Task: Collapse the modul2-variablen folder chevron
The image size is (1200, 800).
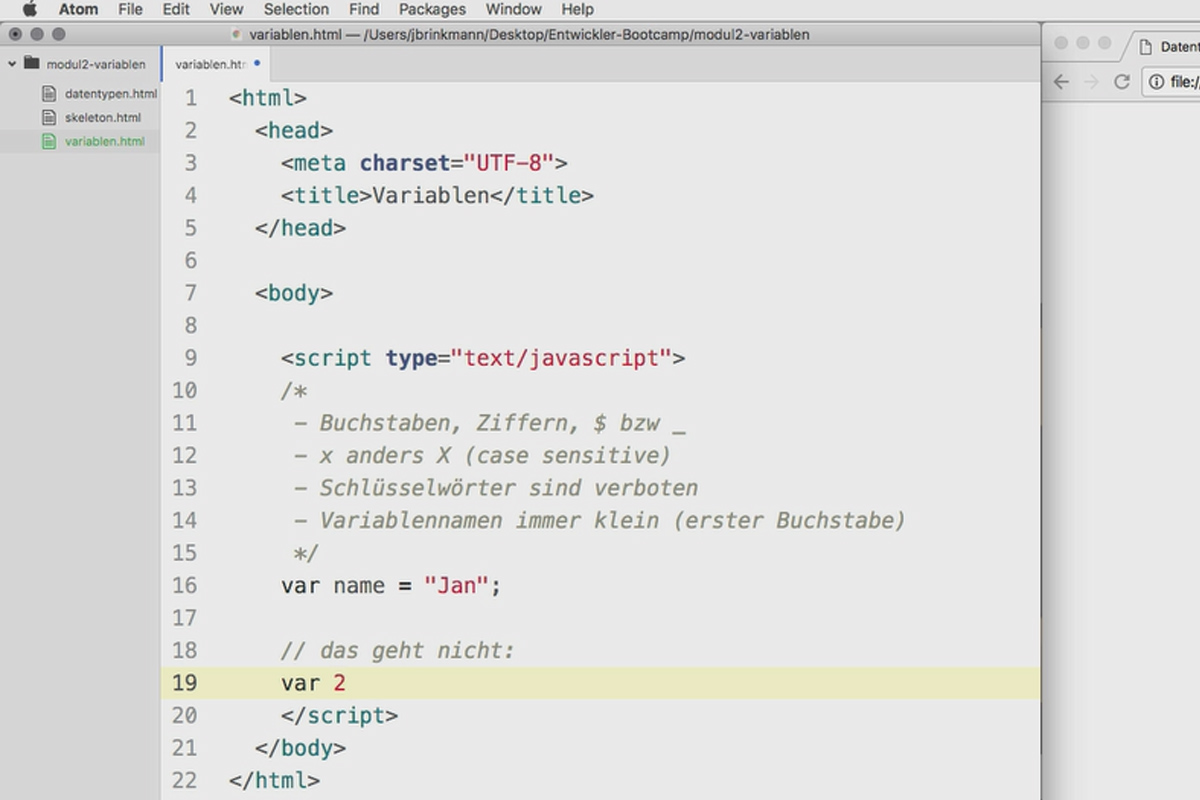Action: (12, 64)
